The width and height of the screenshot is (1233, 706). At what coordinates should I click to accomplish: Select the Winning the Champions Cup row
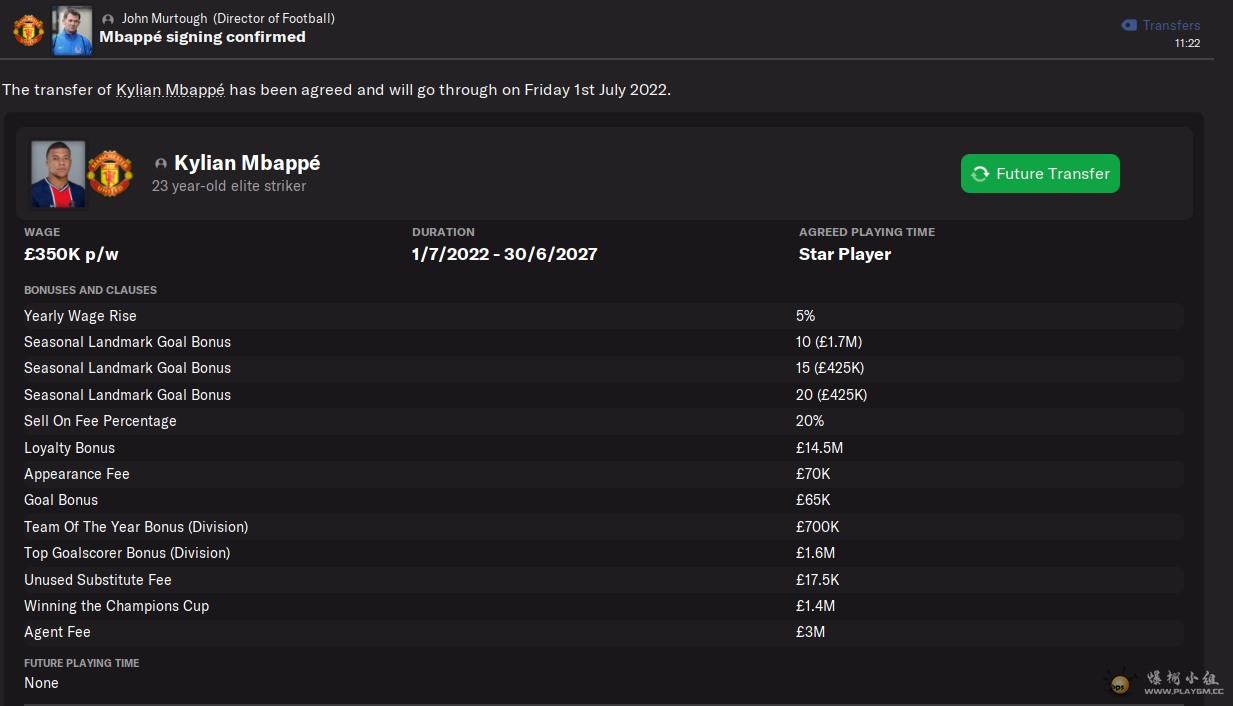pos(600,606)
